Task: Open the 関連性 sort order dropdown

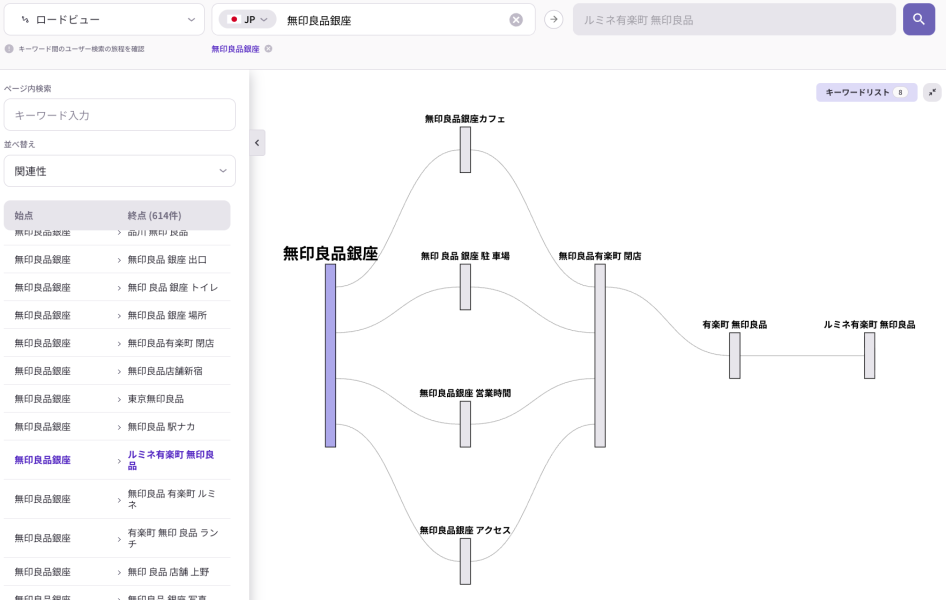Action: coord(119,170)
